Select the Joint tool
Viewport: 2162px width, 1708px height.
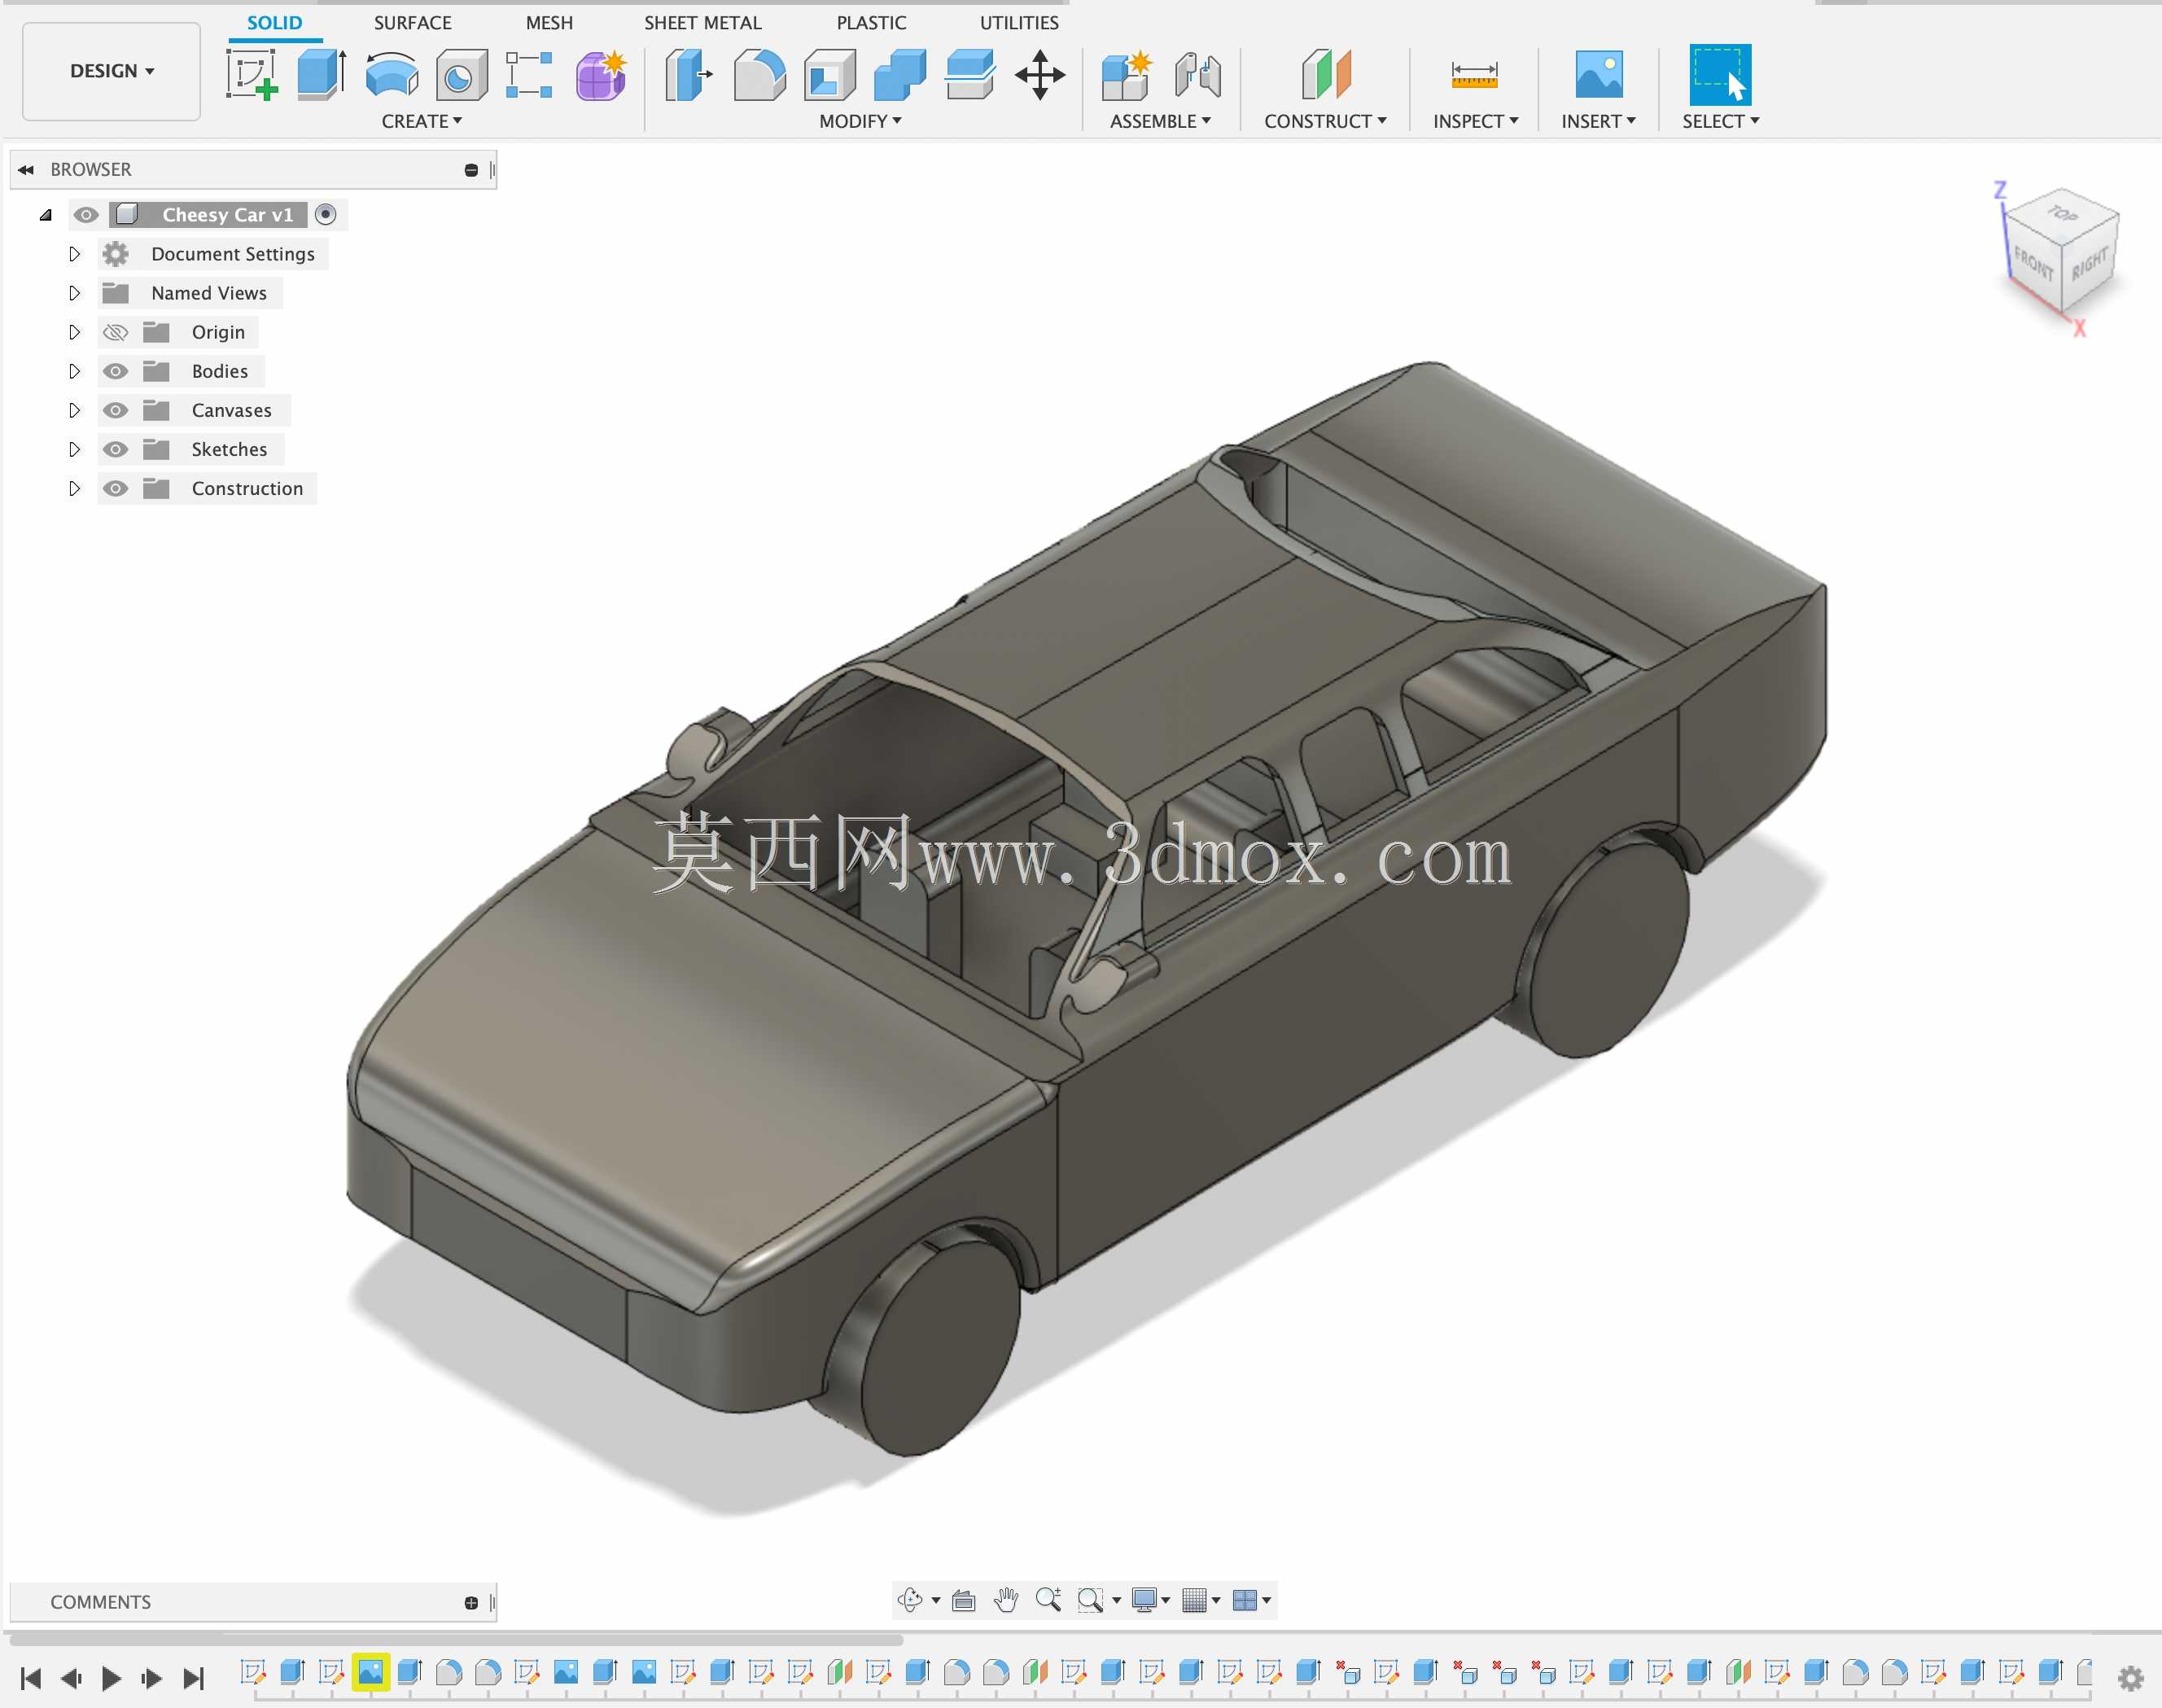(1197, 75)
